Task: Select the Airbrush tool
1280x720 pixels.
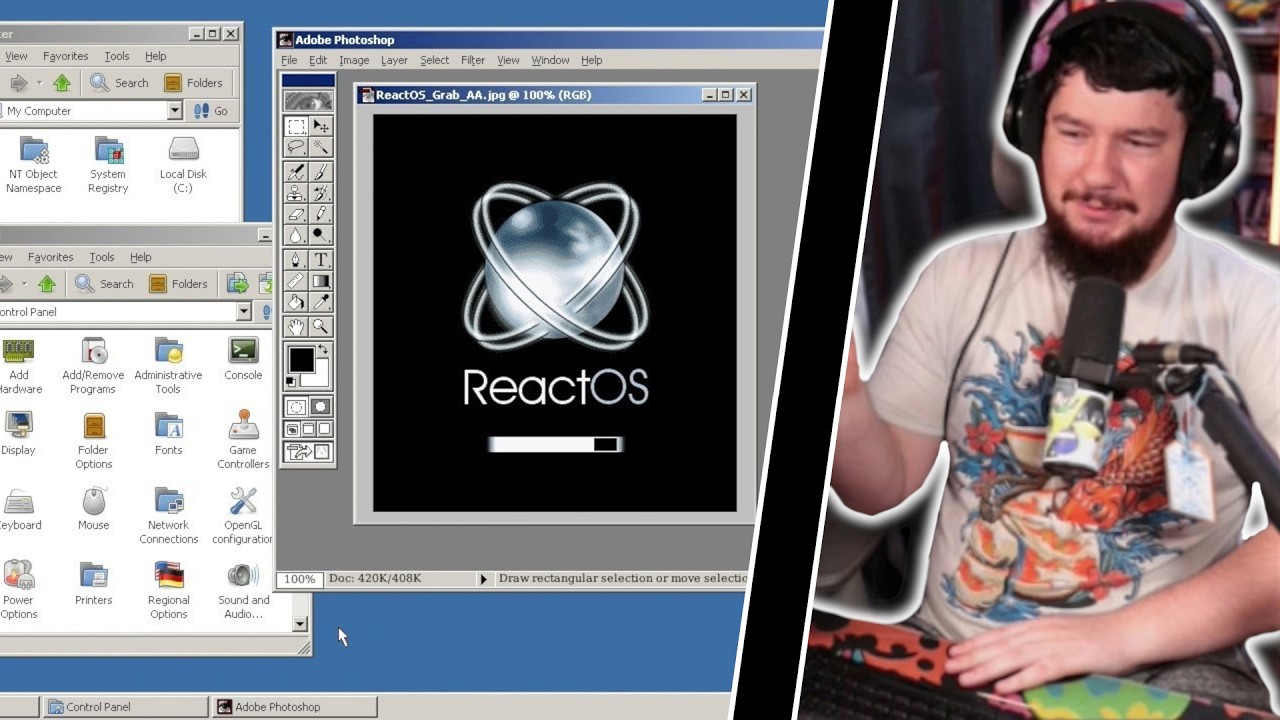Action: click(x=296, y=172)
